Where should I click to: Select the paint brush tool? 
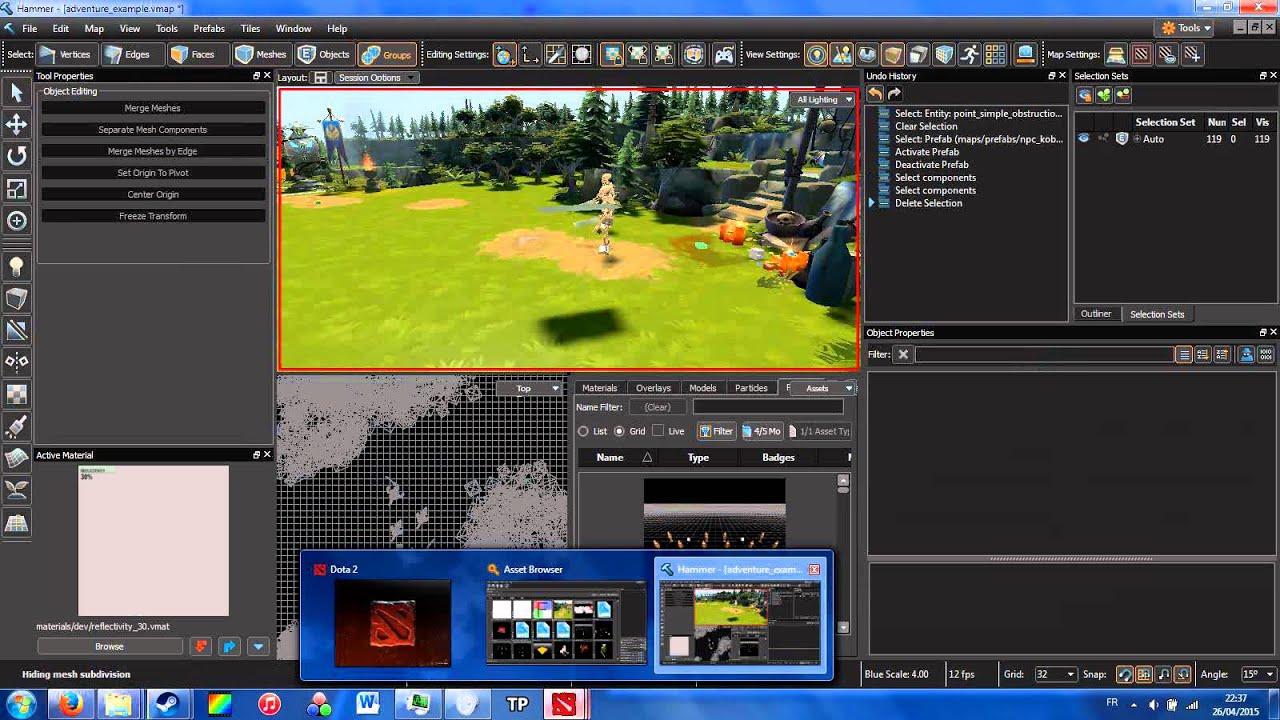click(x=17, y=427)
